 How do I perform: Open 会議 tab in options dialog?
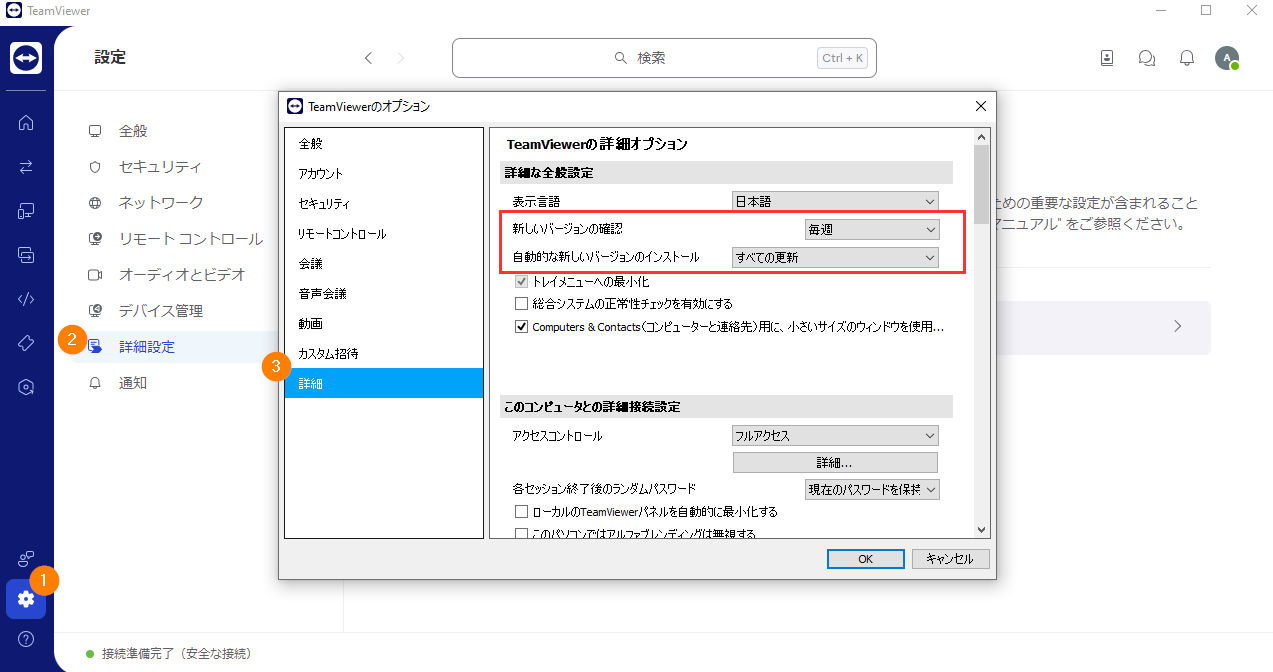384,264
